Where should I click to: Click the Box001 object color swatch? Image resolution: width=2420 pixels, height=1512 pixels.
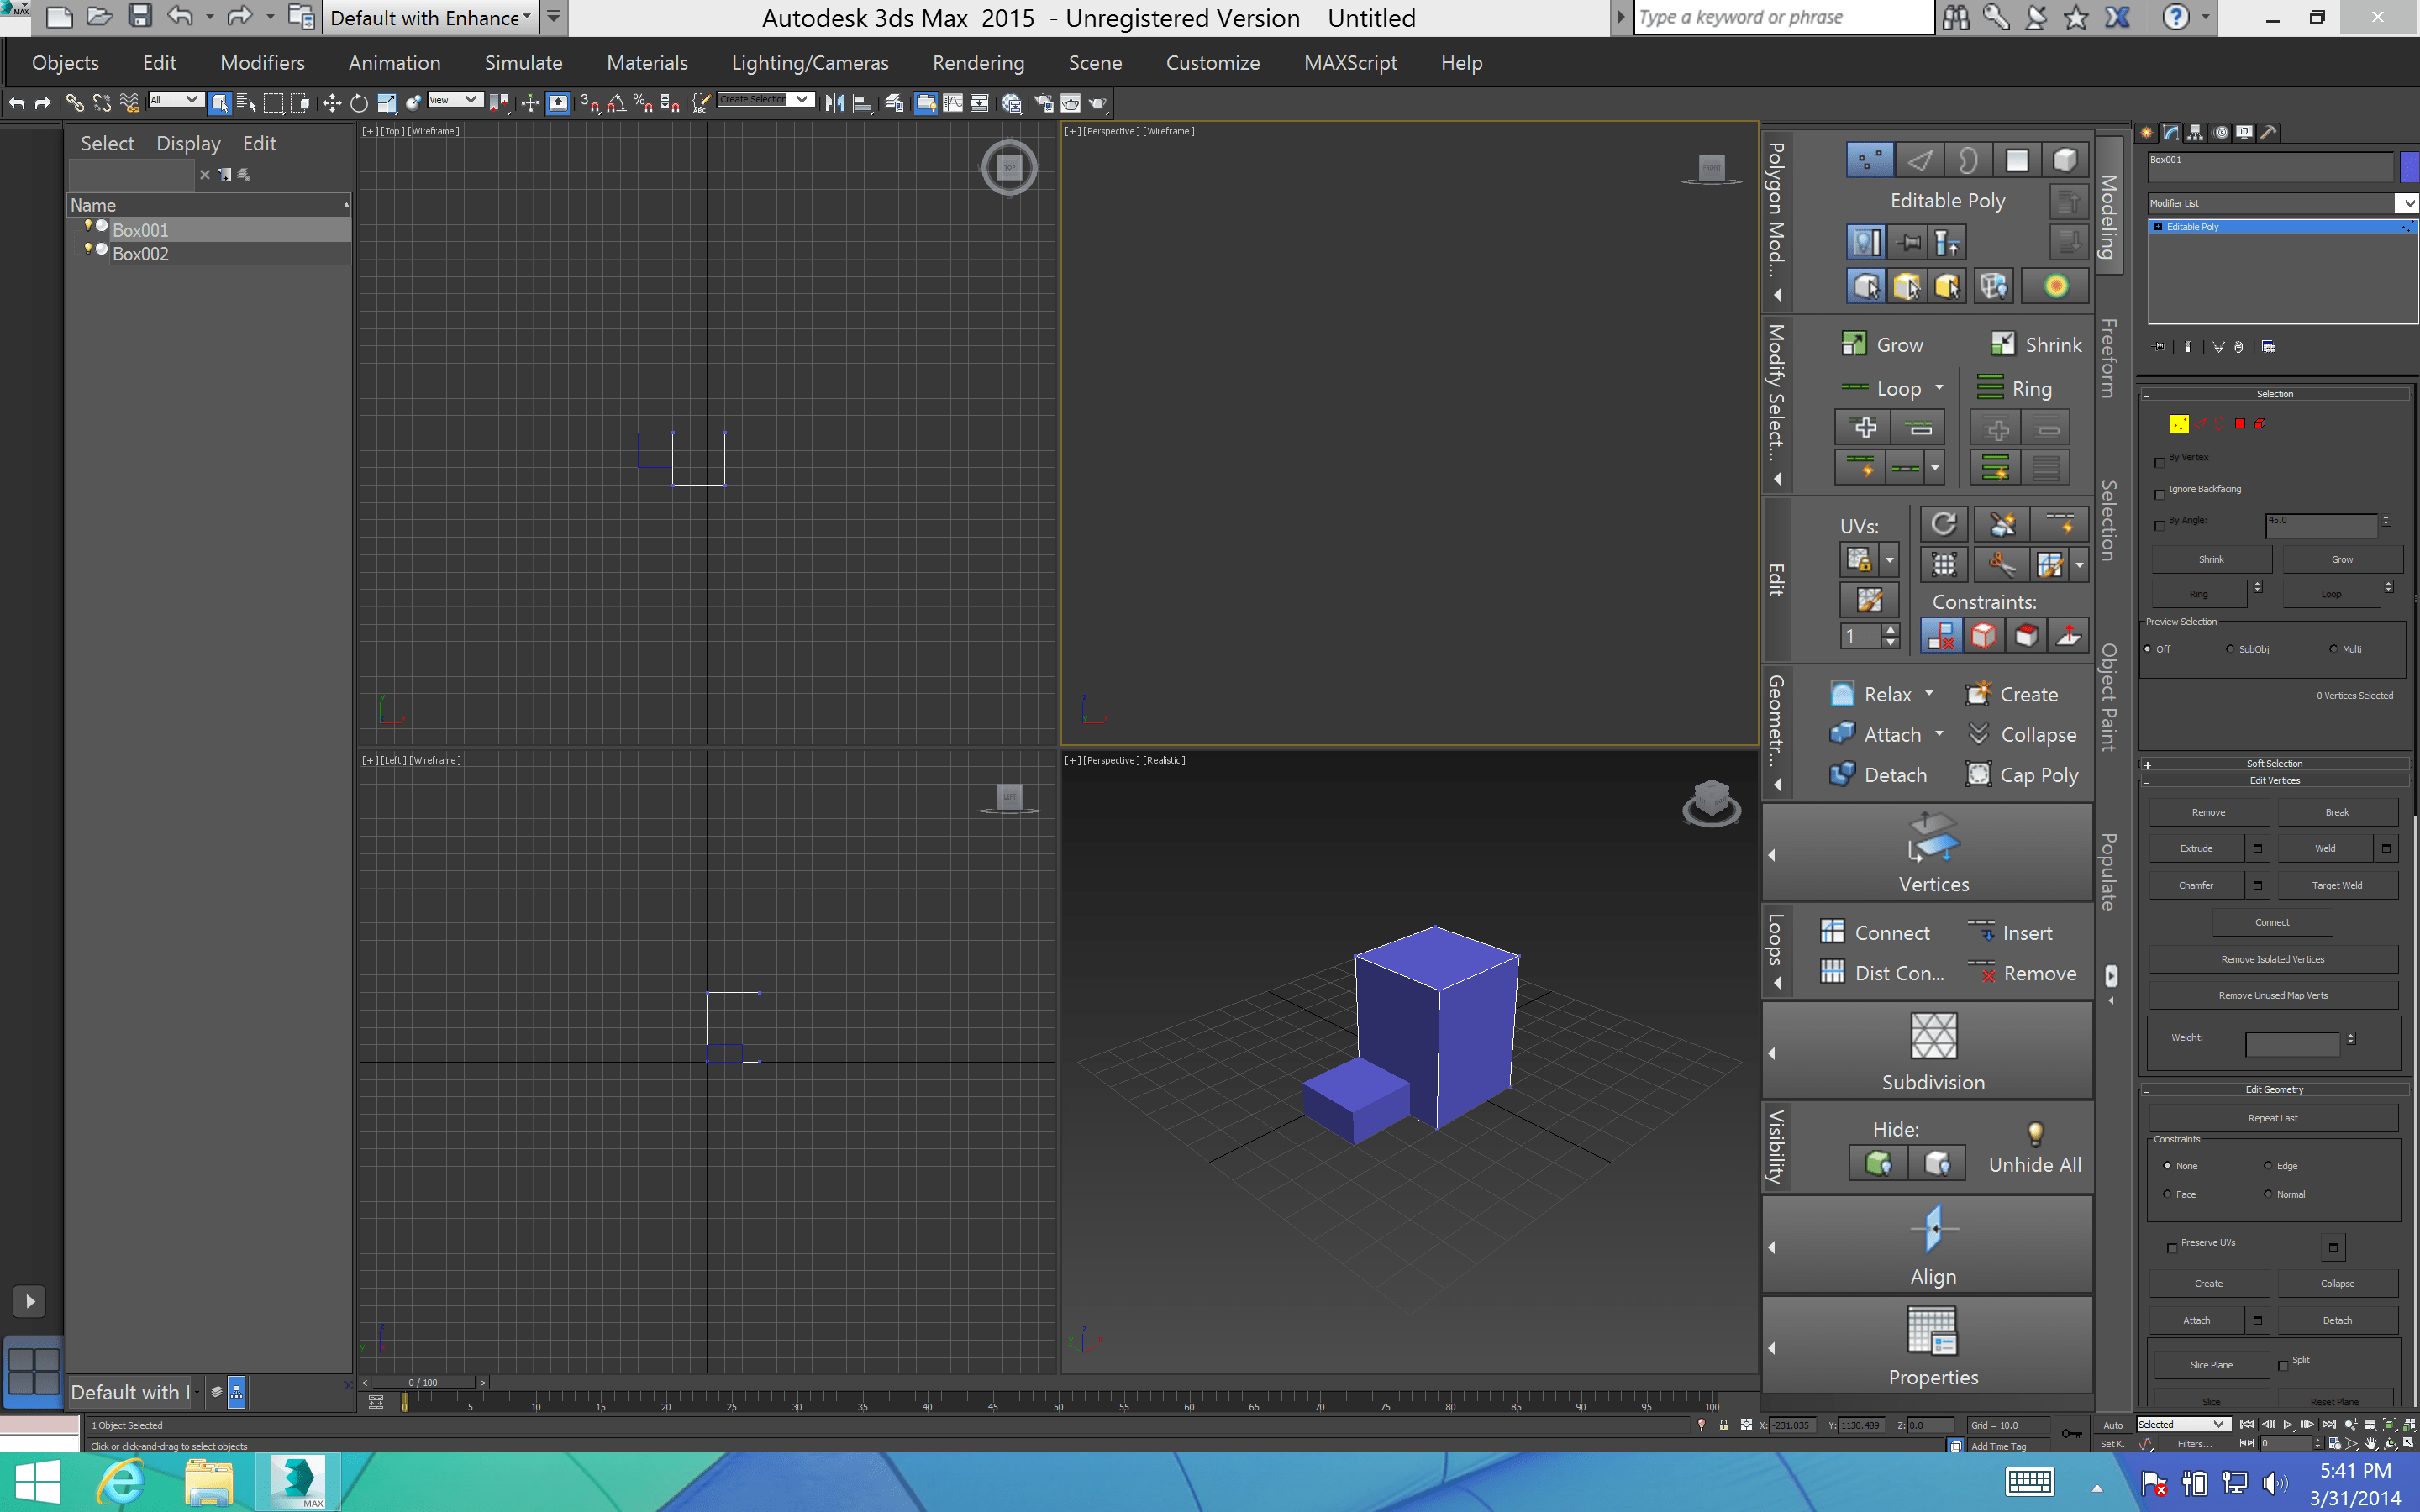pyautogui.click(x=2408, y=166)
